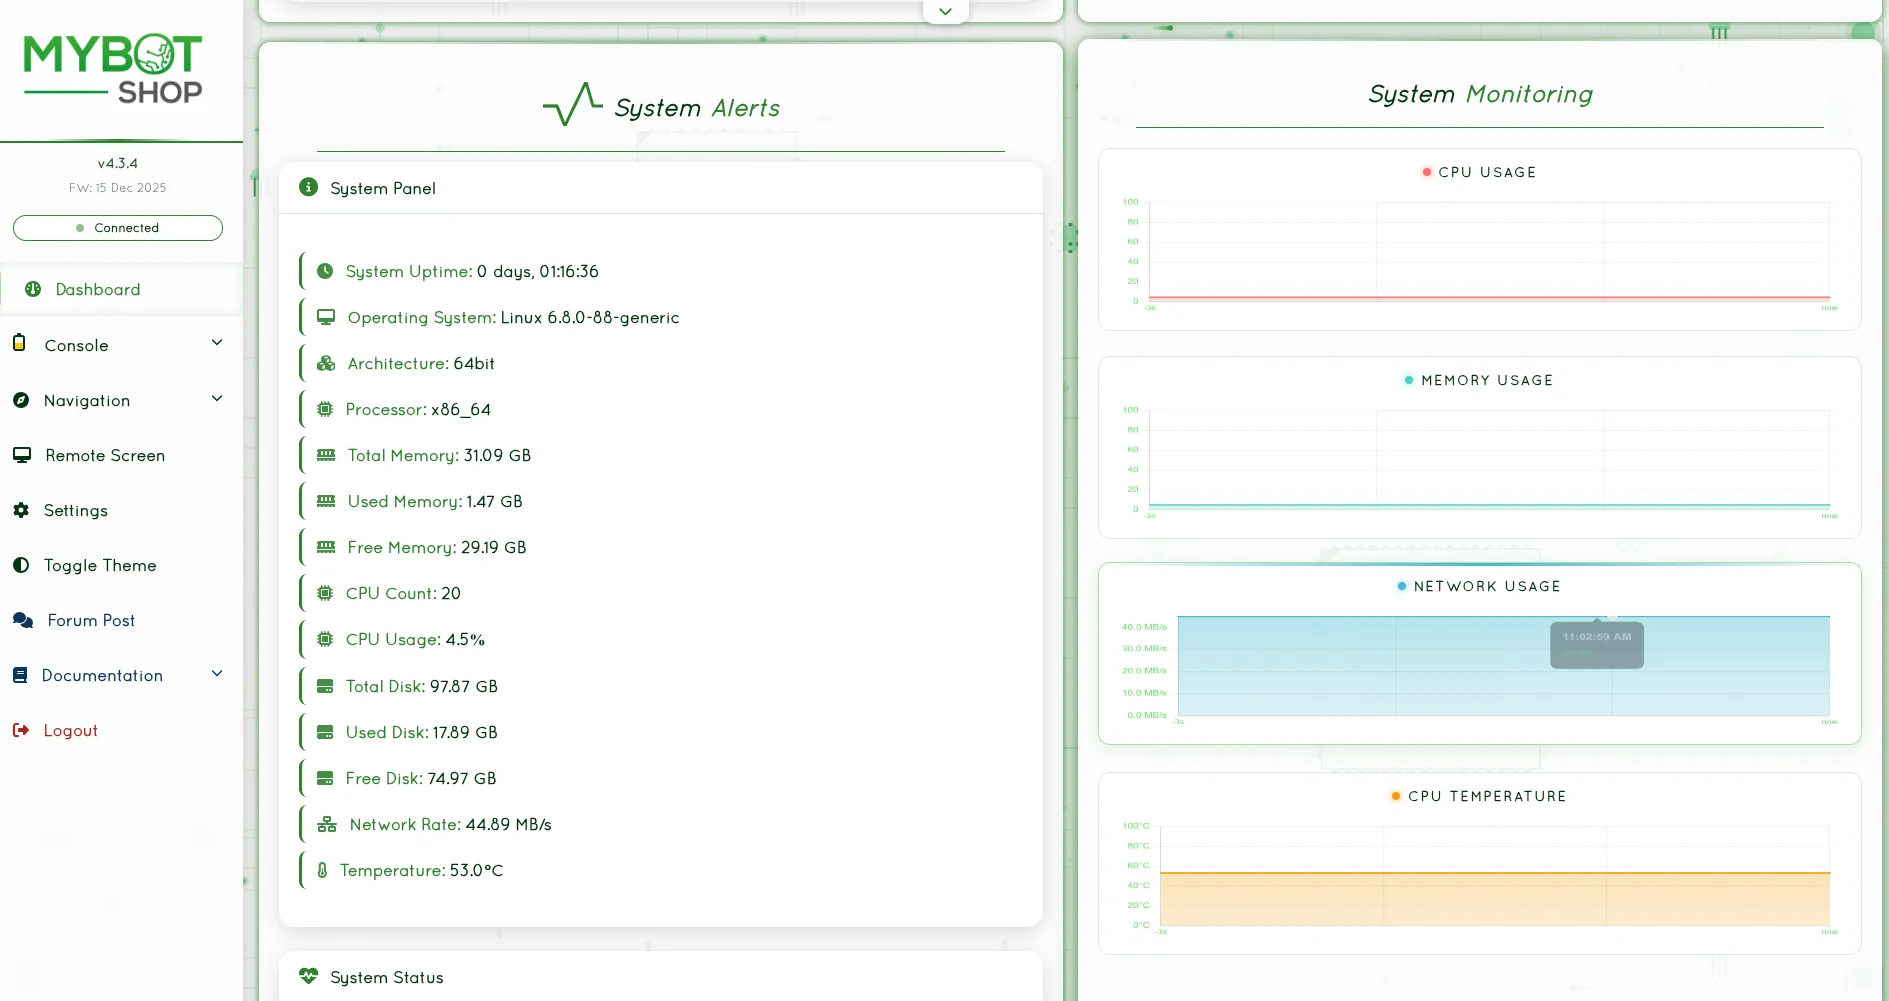1889x1001 pixels.
Task: Expand the Navigation submenu chevron
Action: click(x=217, y=399)
